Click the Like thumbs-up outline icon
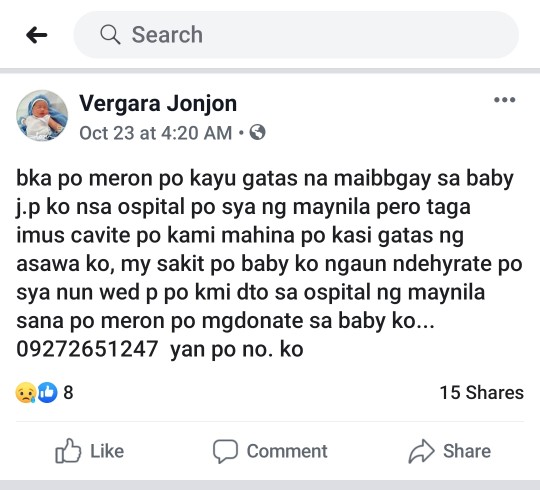This screenshot has height=490, width=540. pos(68,450)
